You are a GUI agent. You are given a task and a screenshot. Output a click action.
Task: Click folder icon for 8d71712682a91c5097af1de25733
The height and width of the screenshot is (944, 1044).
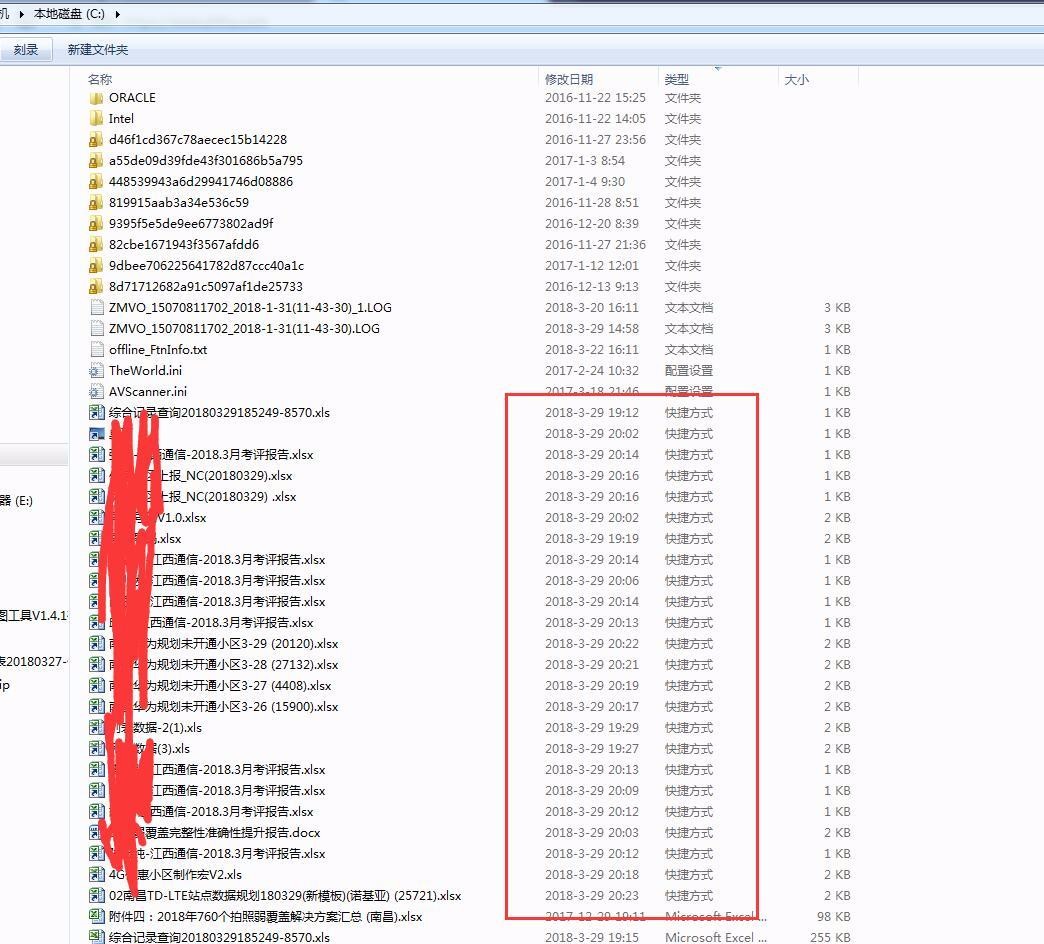point(96,286)
